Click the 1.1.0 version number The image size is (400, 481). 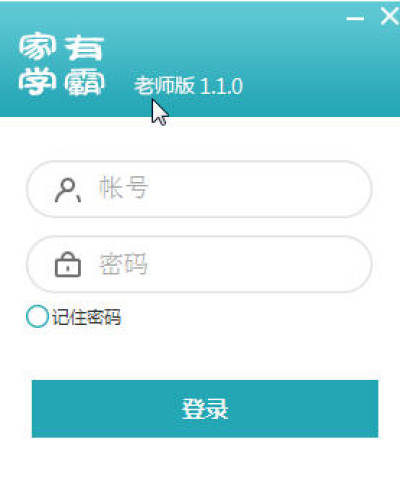[221, 86]
